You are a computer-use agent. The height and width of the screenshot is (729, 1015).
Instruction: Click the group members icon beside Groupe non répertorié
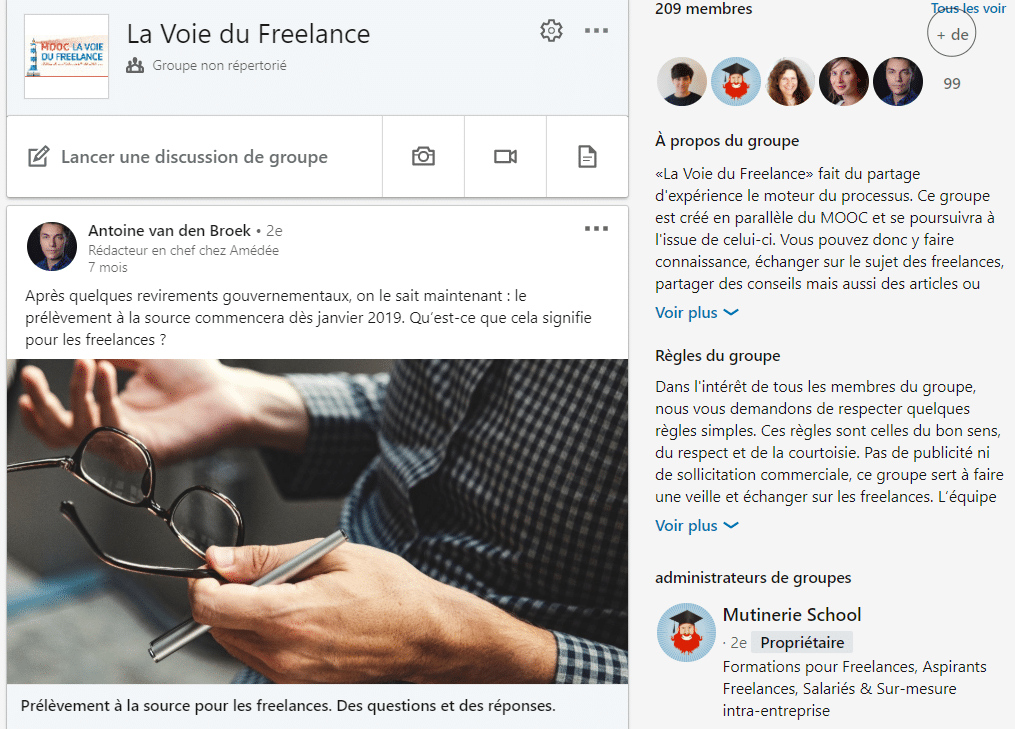click(135, 65)
